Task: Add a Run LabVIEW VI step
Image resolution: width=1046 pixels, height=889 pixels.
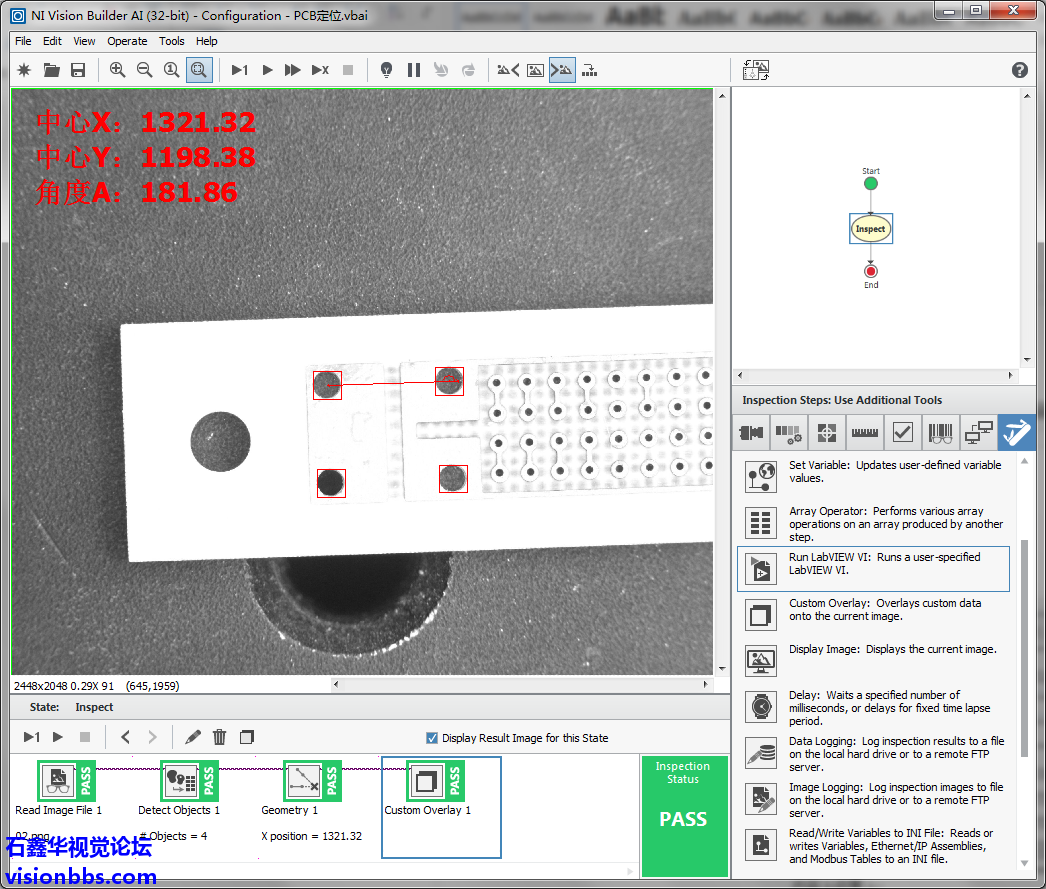Action: 874,569
